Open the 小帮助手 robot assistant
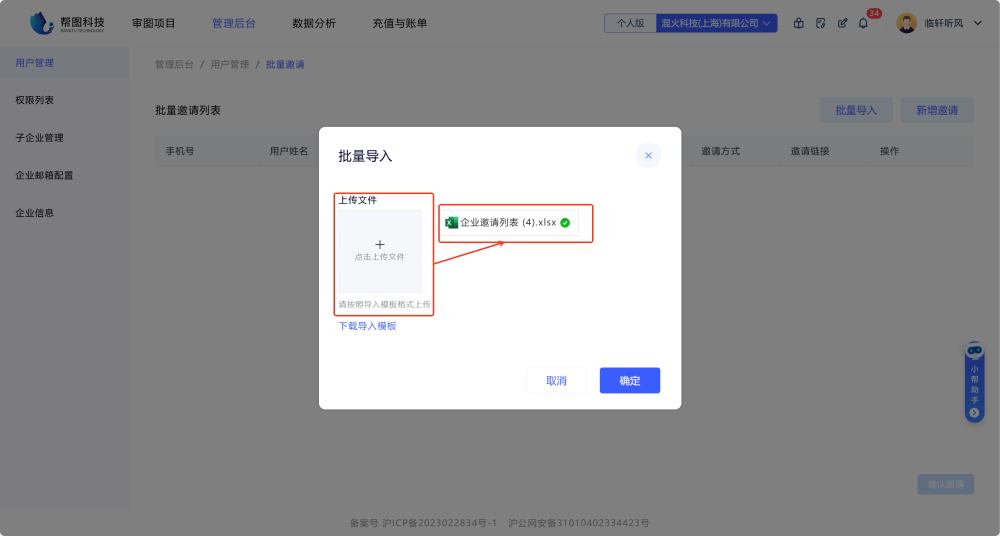This screenshot has width=1000, height=536. tap(974, 351)
